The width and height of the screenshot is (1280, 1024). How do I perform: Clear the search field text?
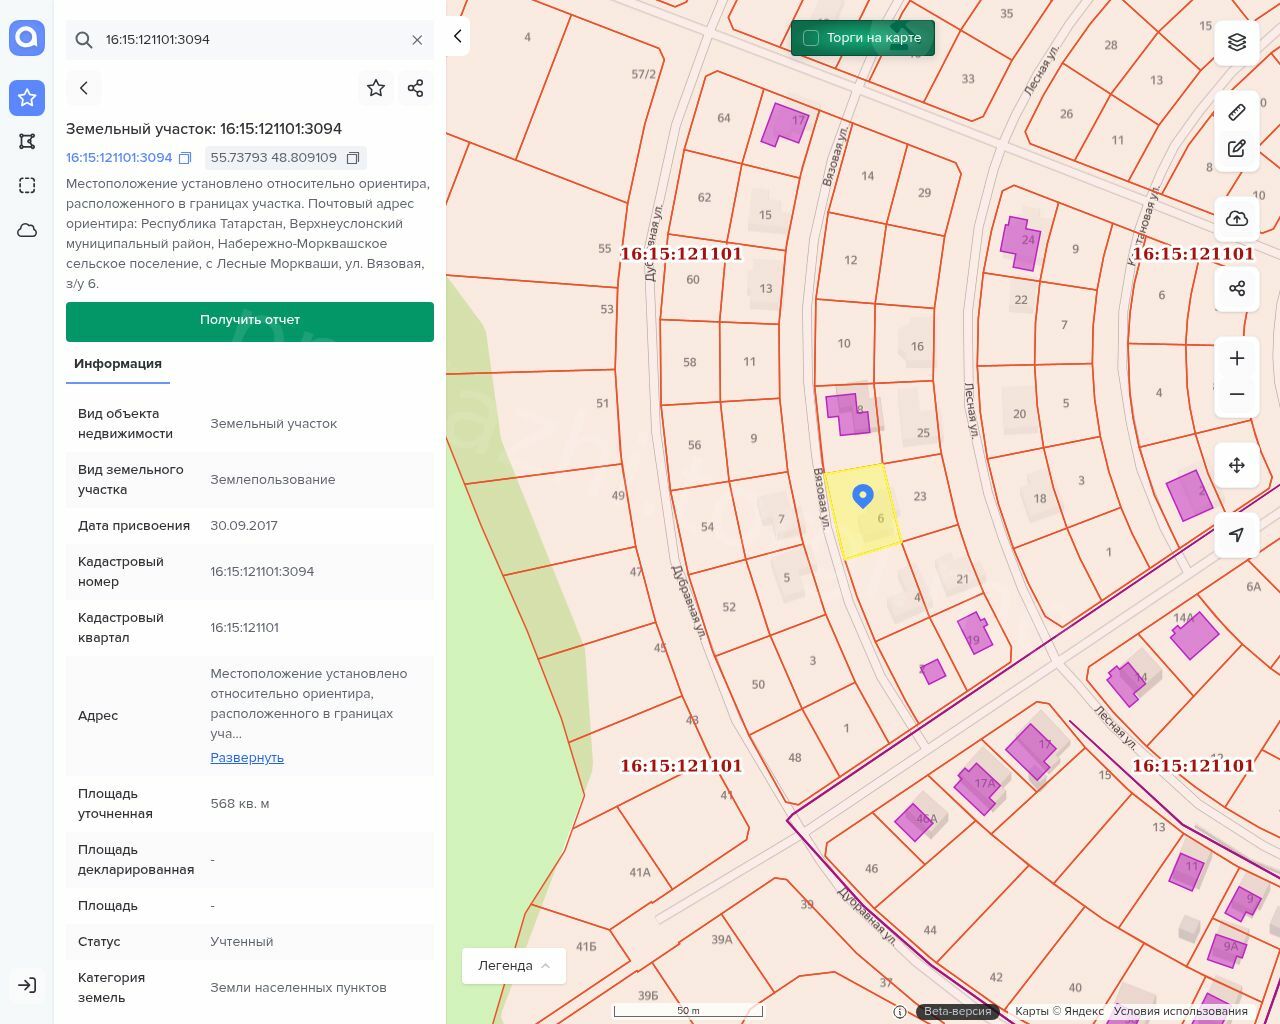pyautogui.click(x=417, y=40)
